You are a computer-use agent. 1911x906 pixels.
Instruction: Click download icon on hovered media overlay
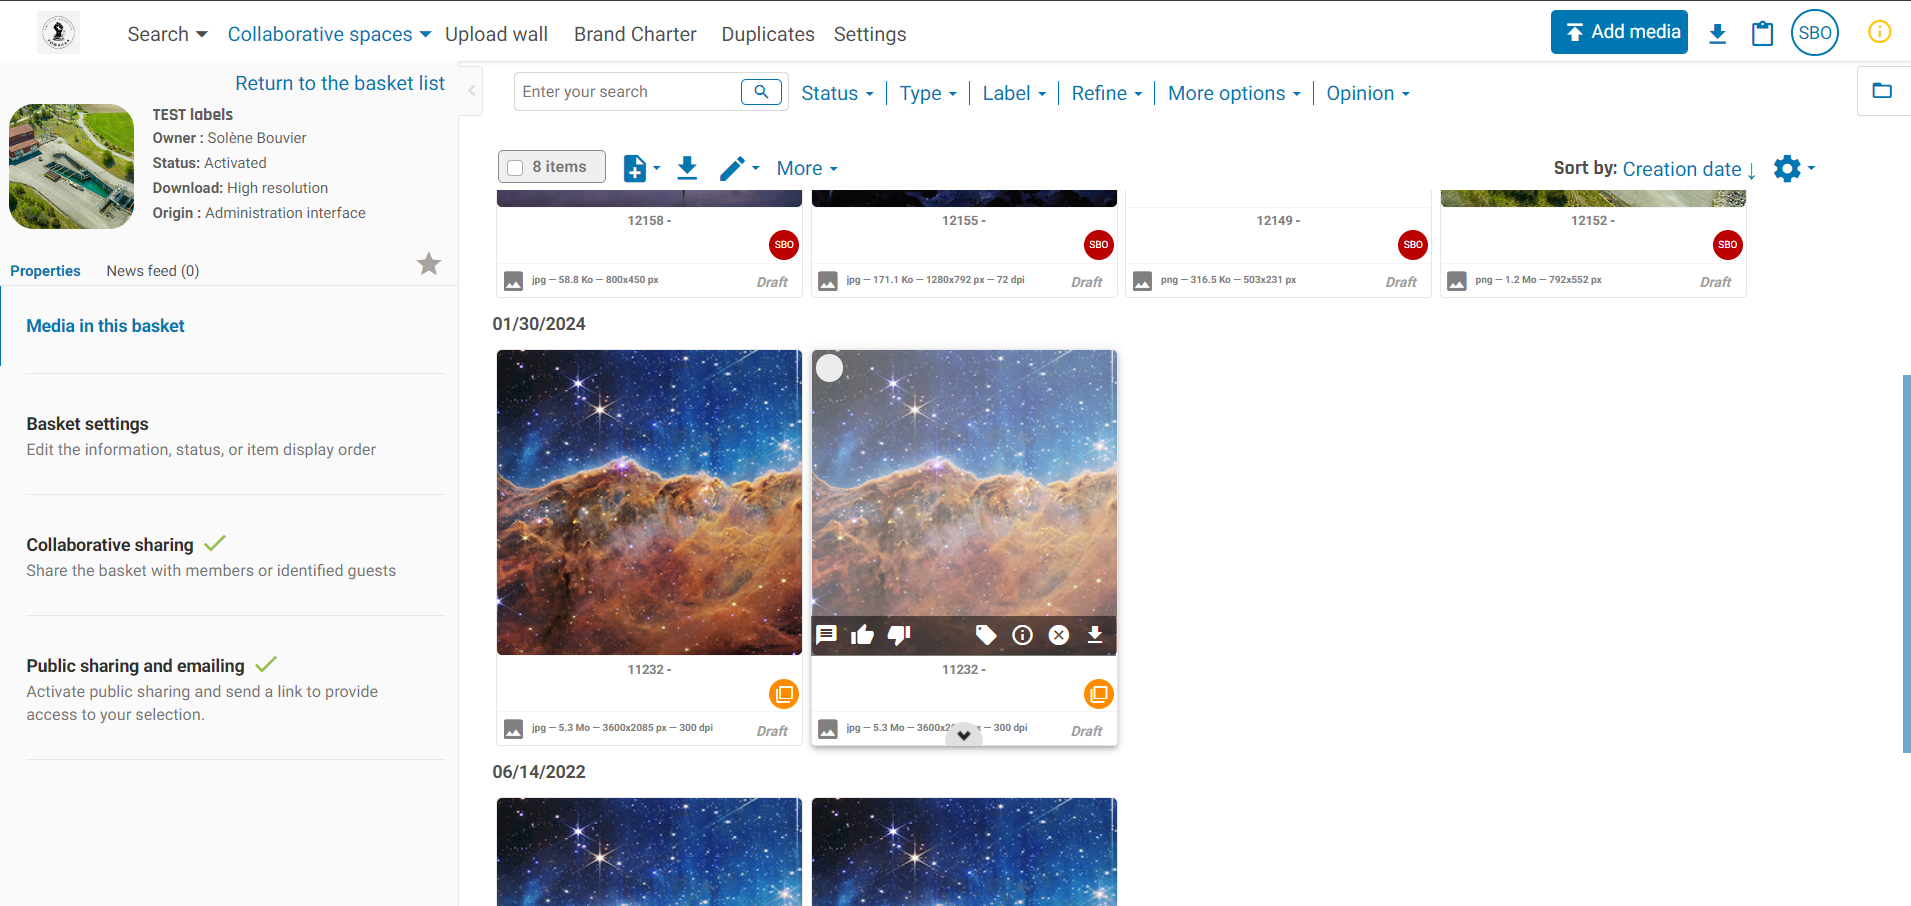(x=1095, y=635)
